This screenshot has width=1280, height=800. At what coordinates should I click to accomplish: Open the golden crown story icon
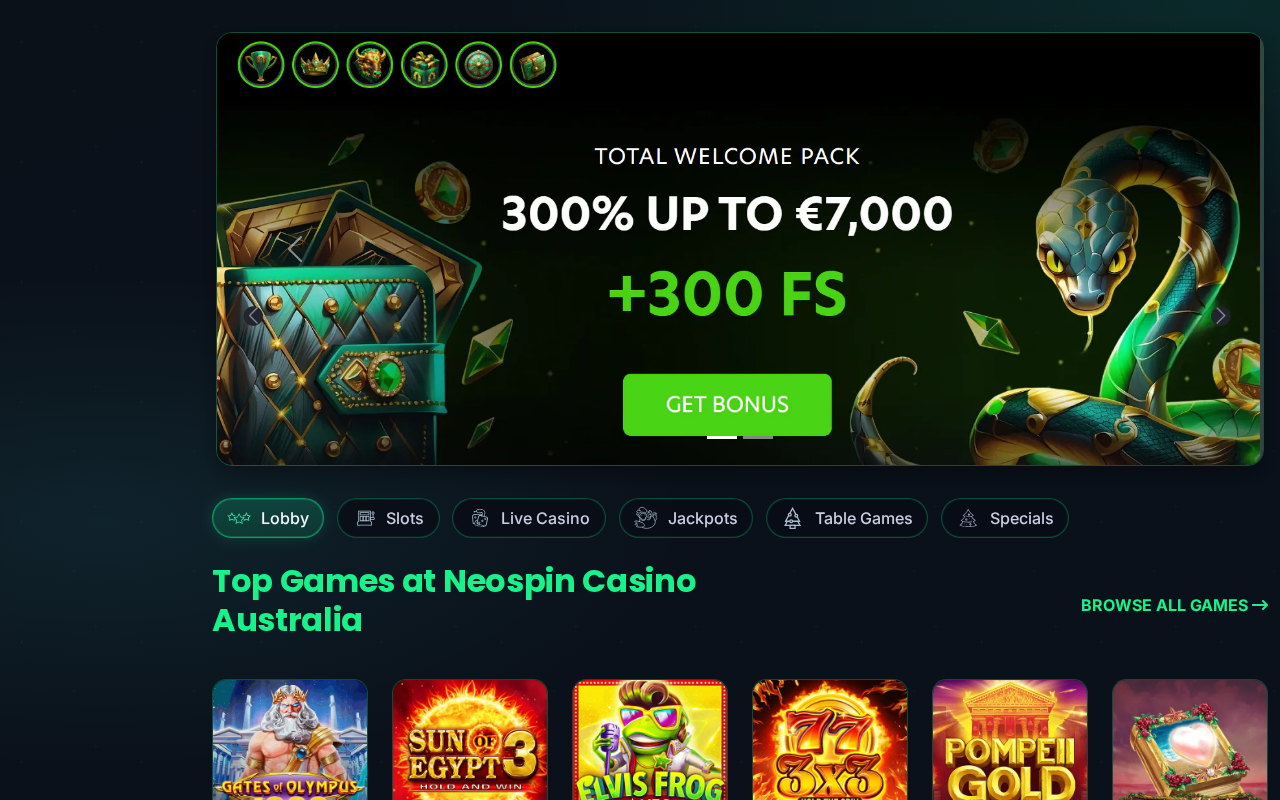point(315,65)
